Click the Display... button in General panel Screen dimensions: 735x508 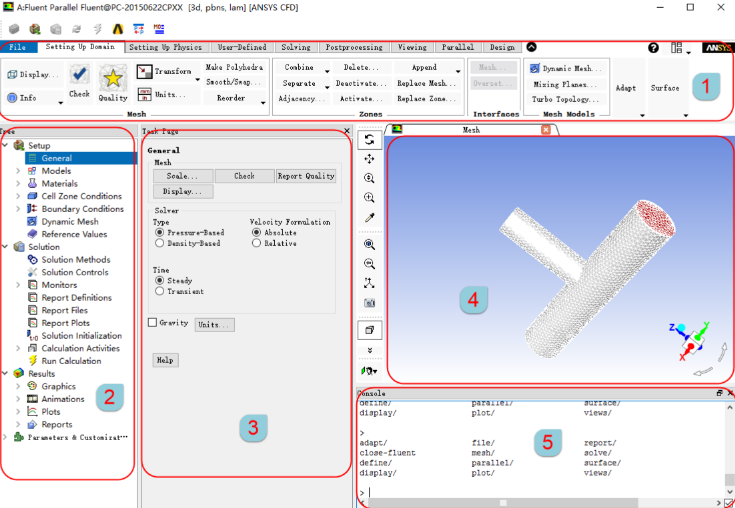(x=183, y=192)
